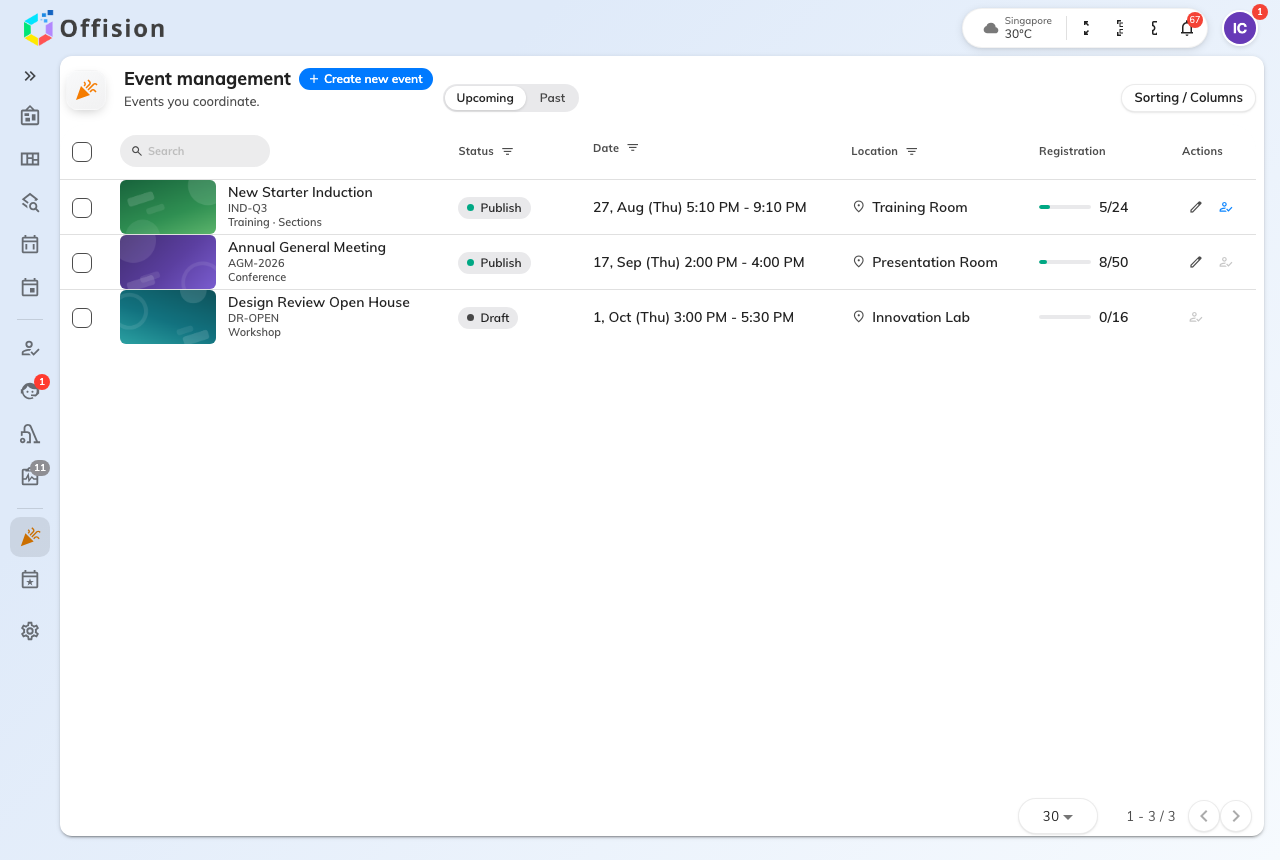Click the Registration column header

point(1072,151)
